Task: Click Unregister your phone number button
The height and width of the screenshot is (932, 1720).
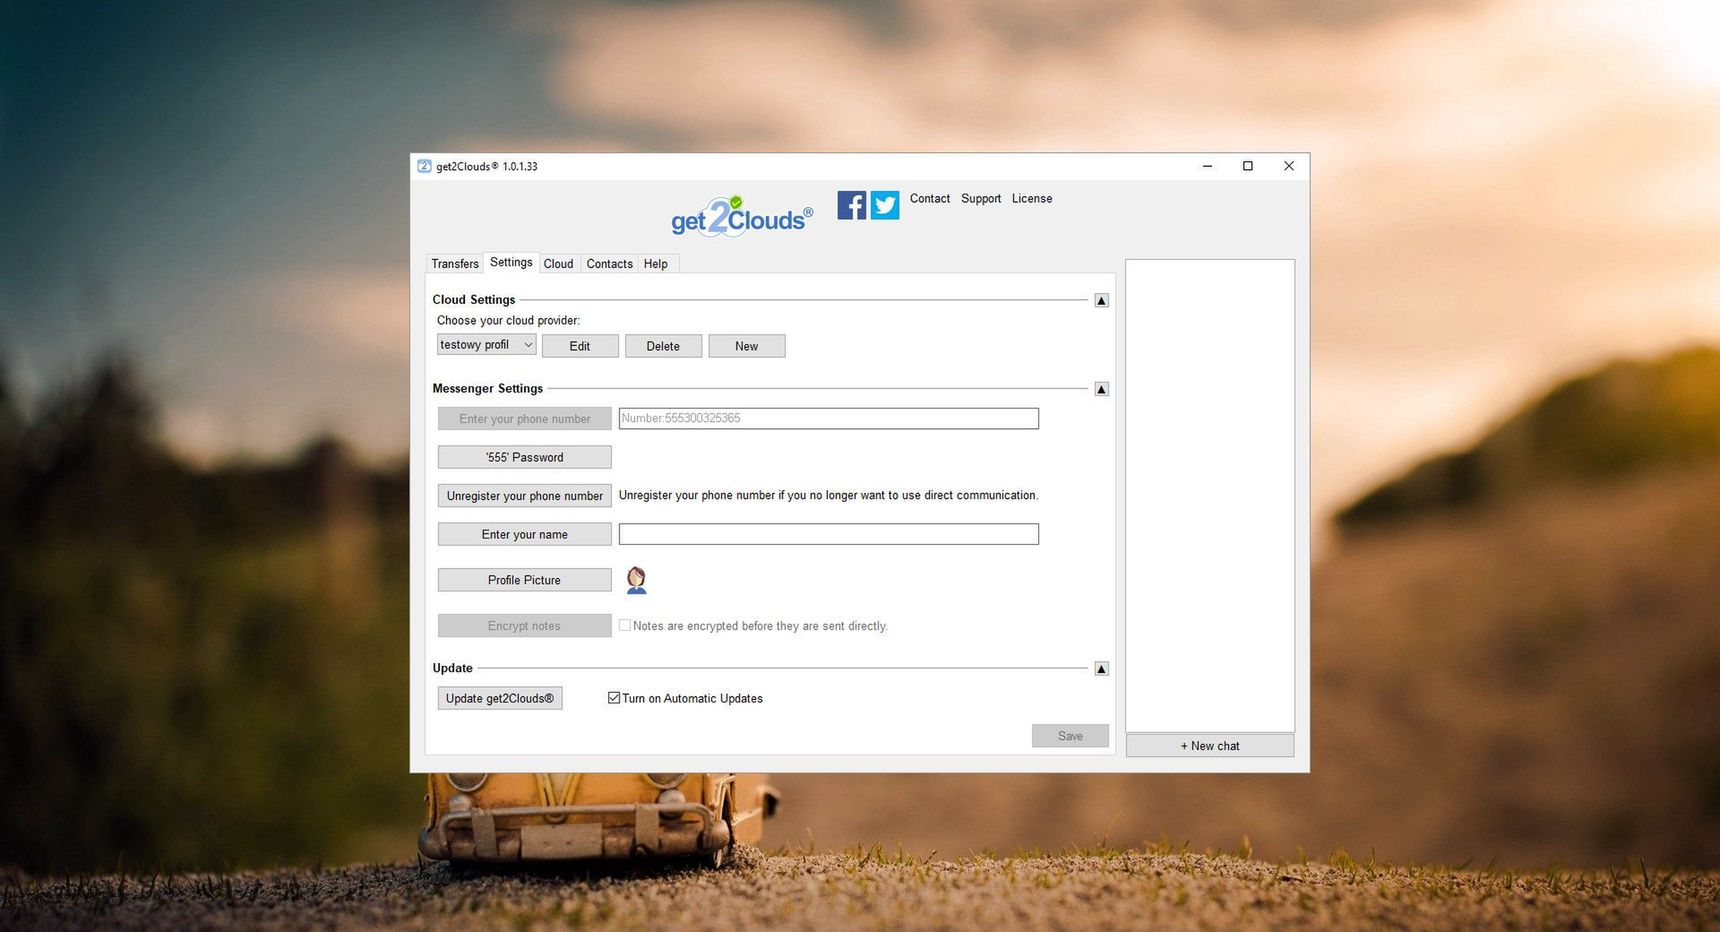Action: [x=525, y=496]
